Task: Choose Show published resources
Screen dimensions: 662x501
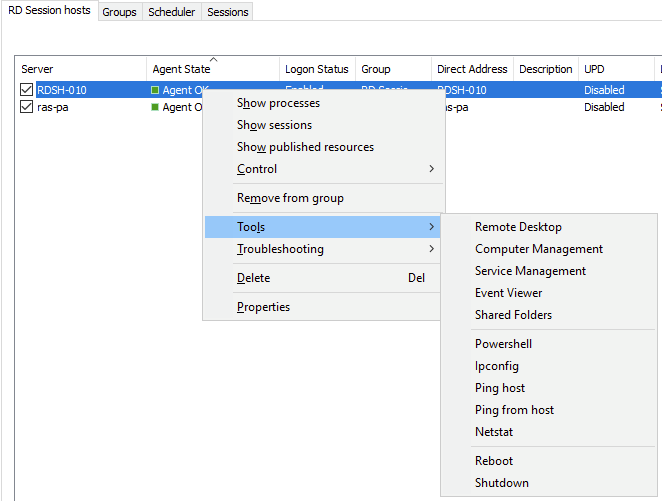Action: tap(323, 147)
